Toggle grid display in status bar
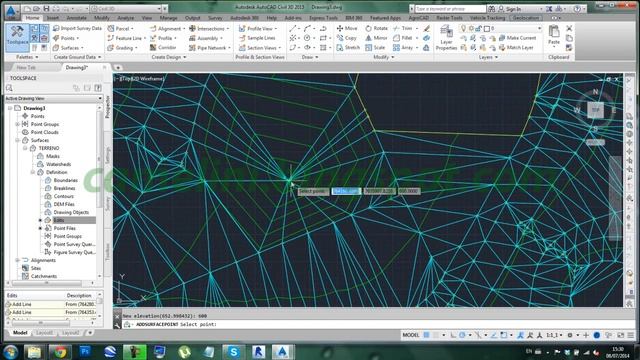The width and height of the screenshot is (640, 360). pos(426,335)
